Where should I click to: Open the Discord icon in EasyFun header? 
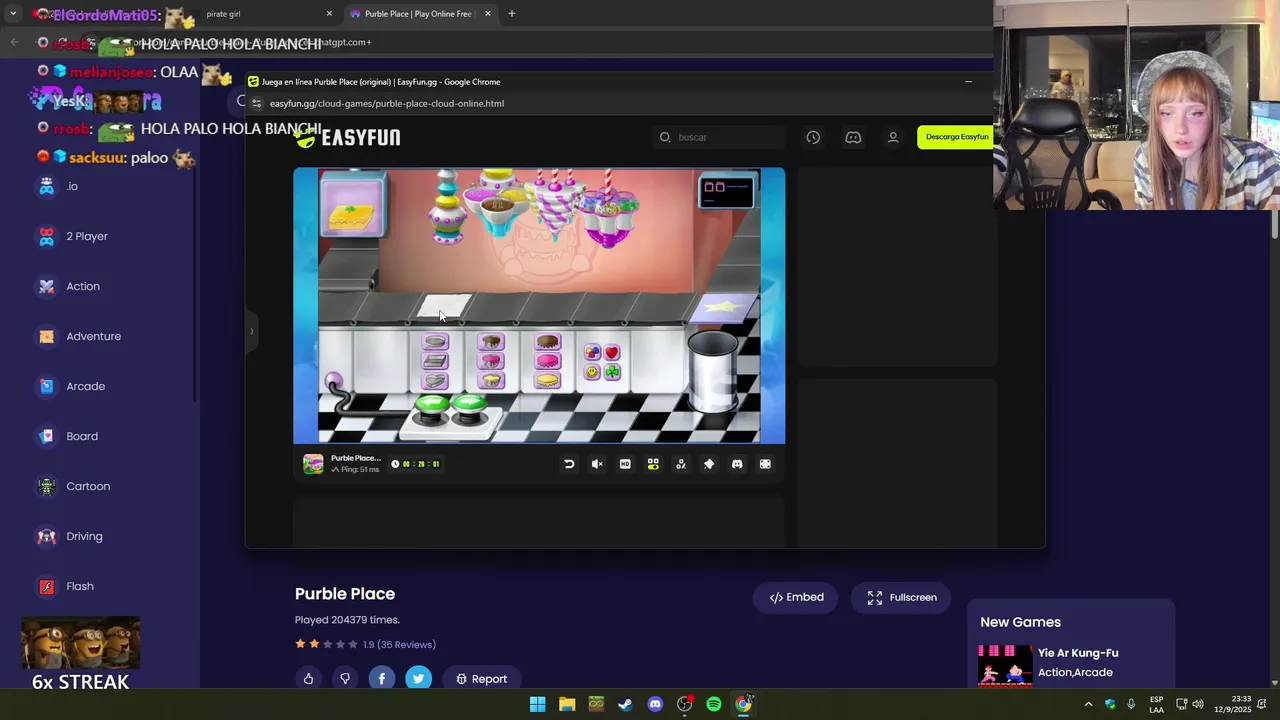853,137
